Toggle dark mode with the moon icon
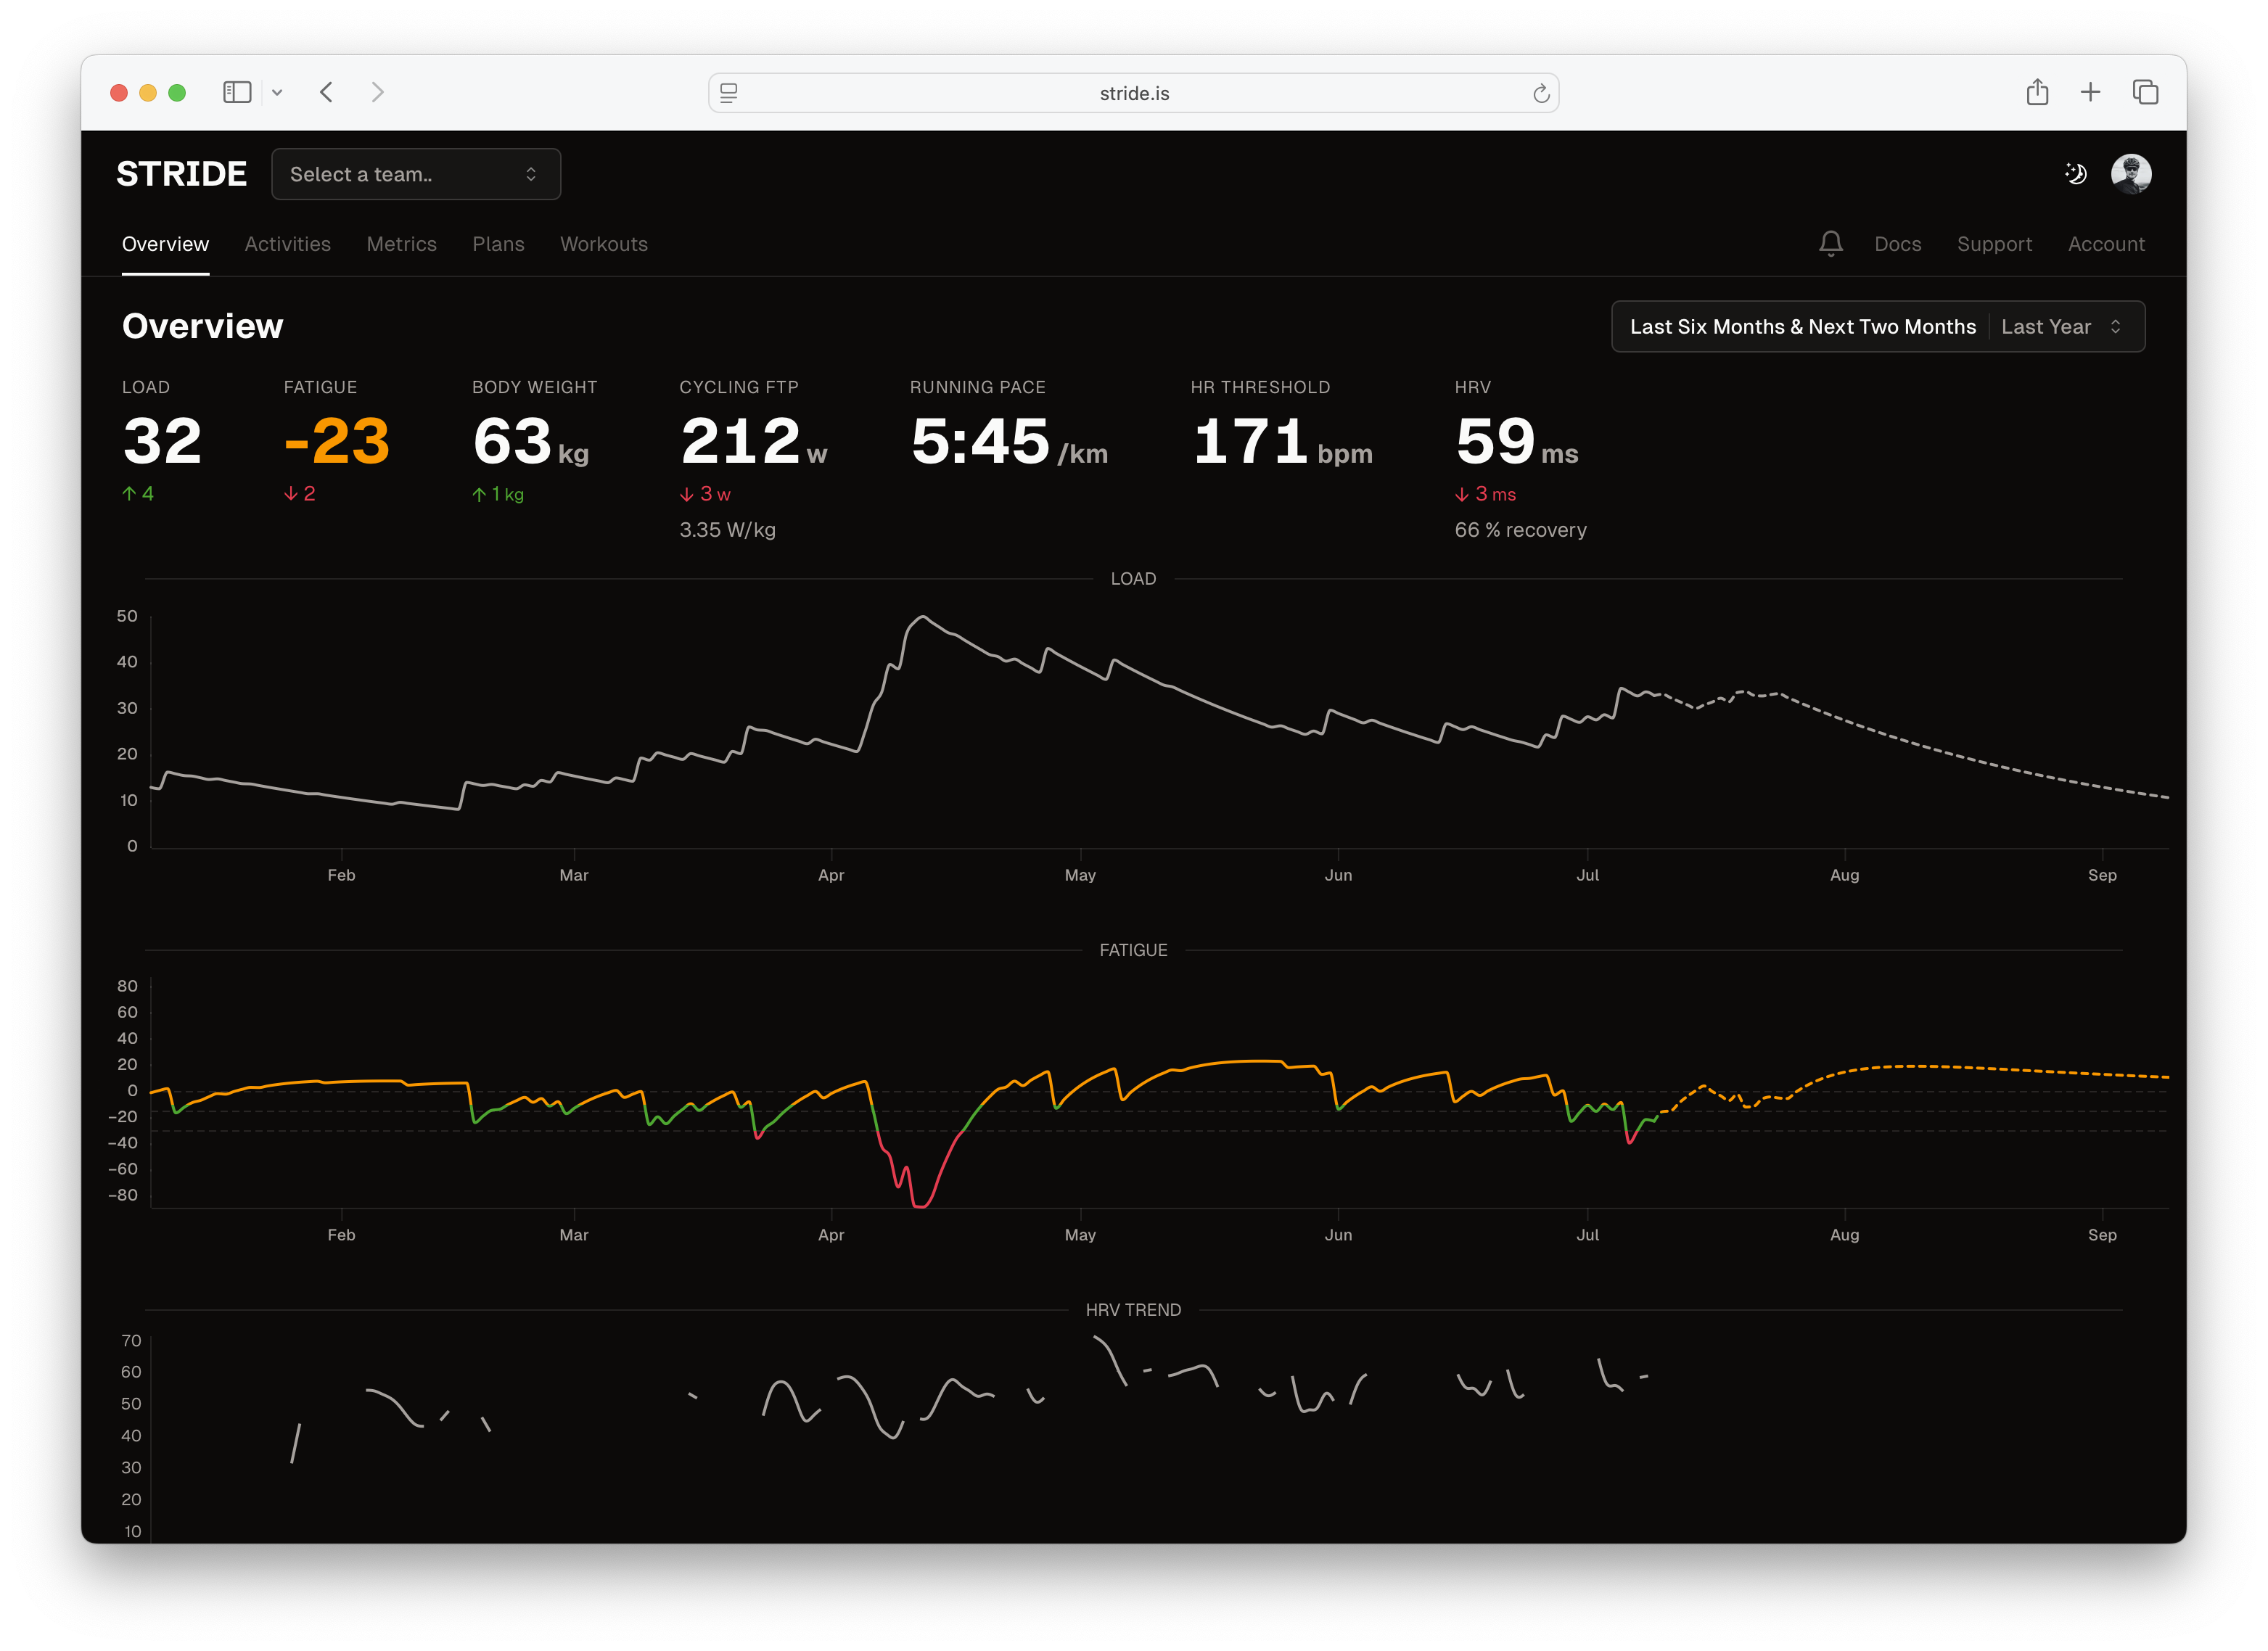 (2074, 173)
